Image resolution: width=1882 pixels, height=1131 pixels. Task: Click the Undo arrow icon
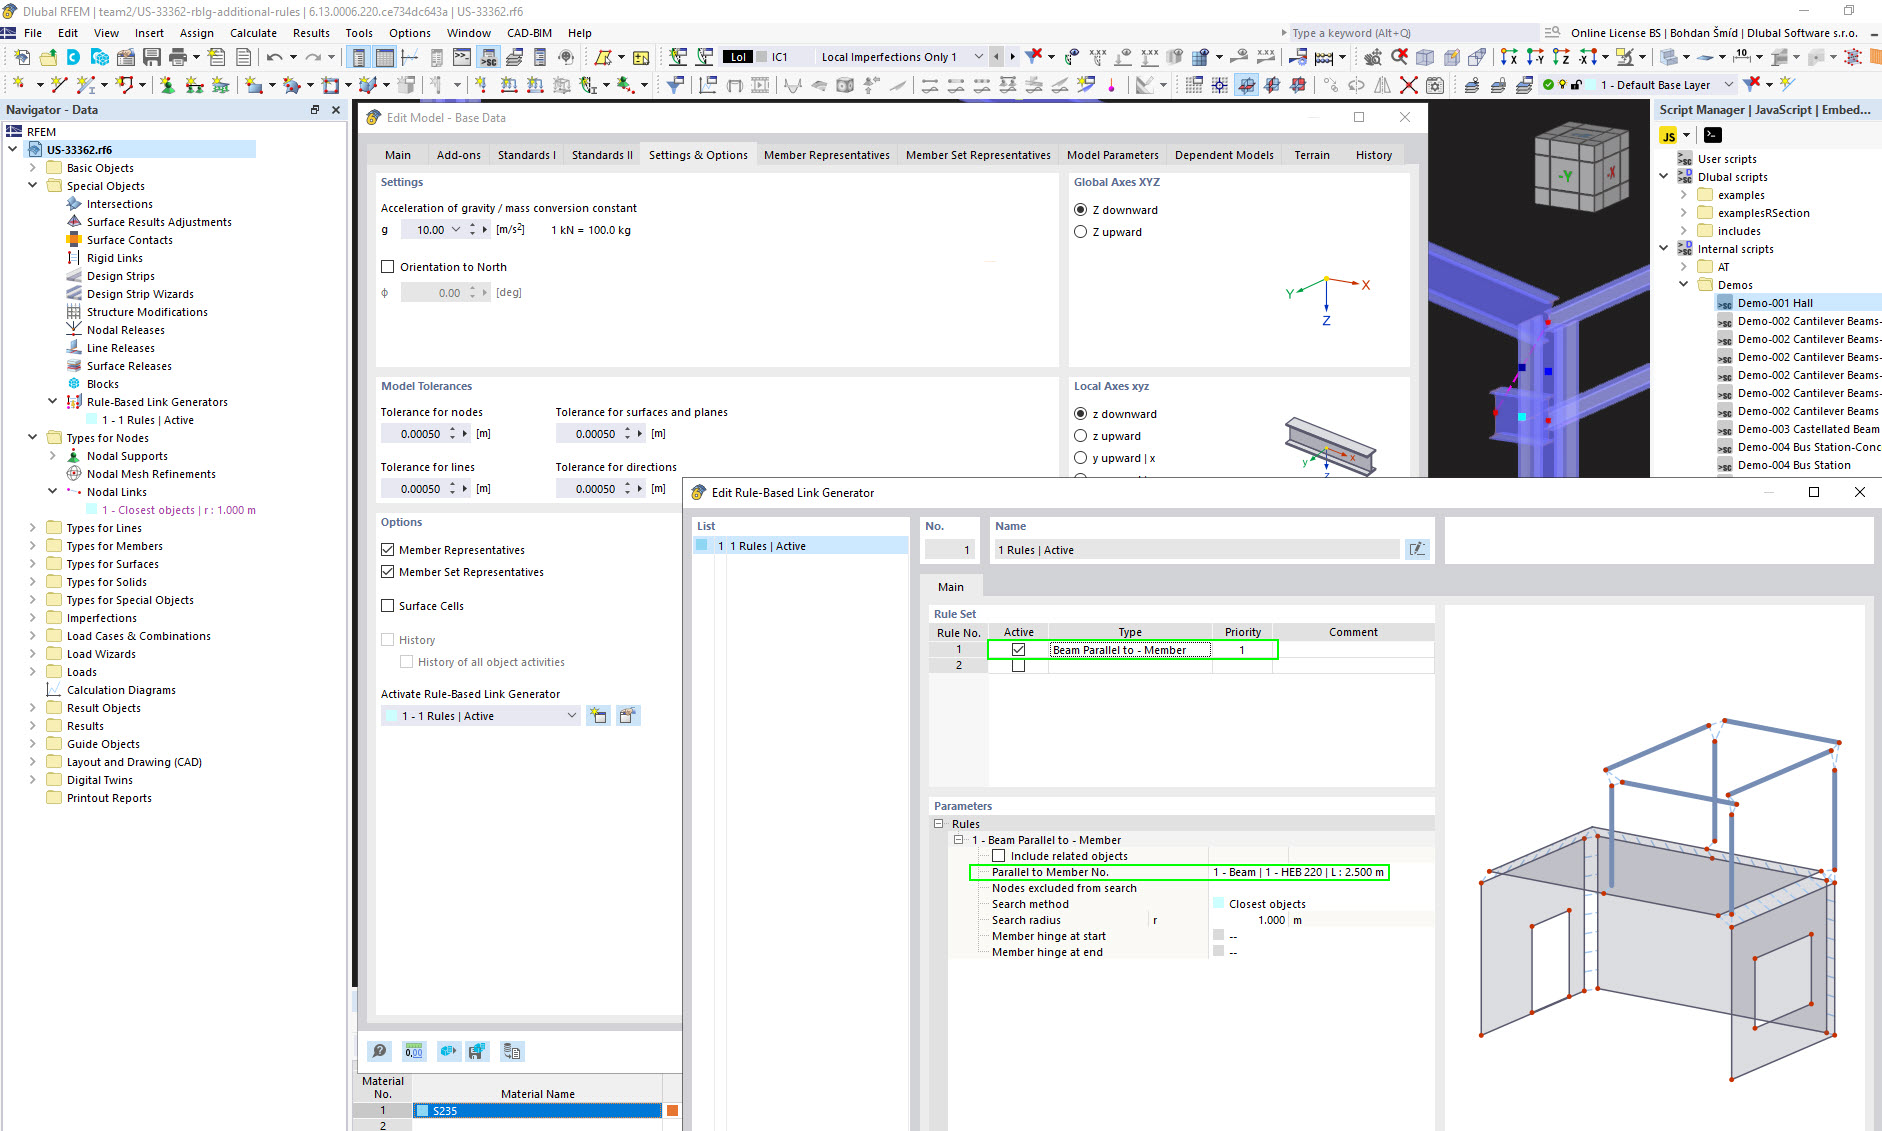click(274, 57)
